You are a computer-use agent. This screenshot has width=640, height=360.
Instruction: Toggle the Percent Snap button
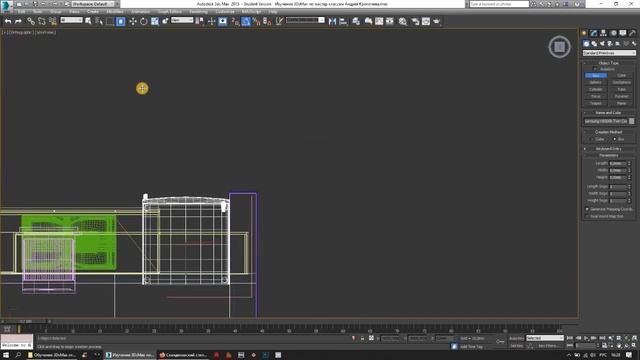[256, 21]
